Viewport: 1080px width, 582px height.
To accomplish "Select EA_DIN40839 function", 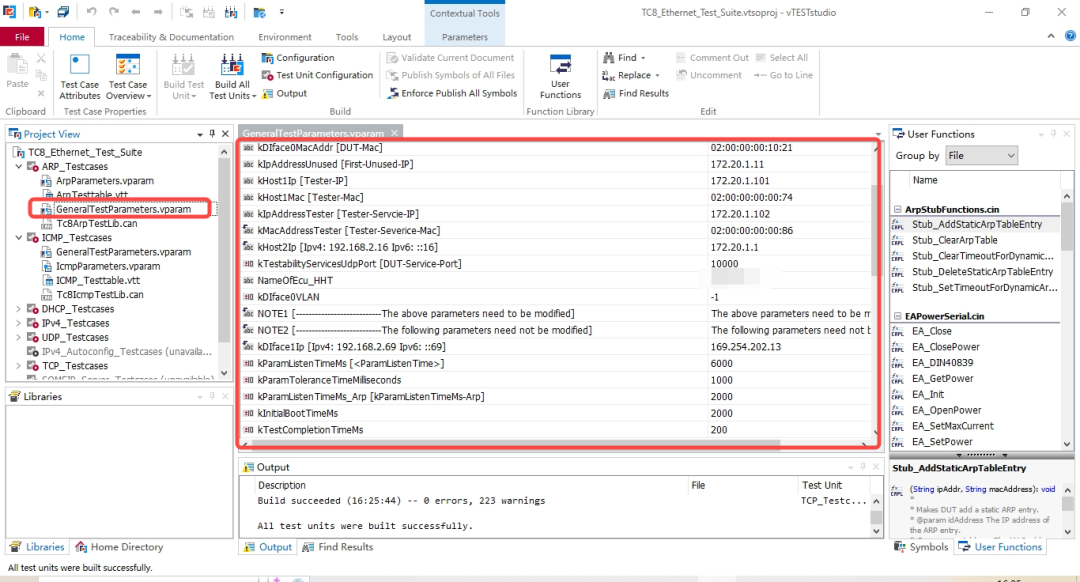I will [x=942, y=363].
